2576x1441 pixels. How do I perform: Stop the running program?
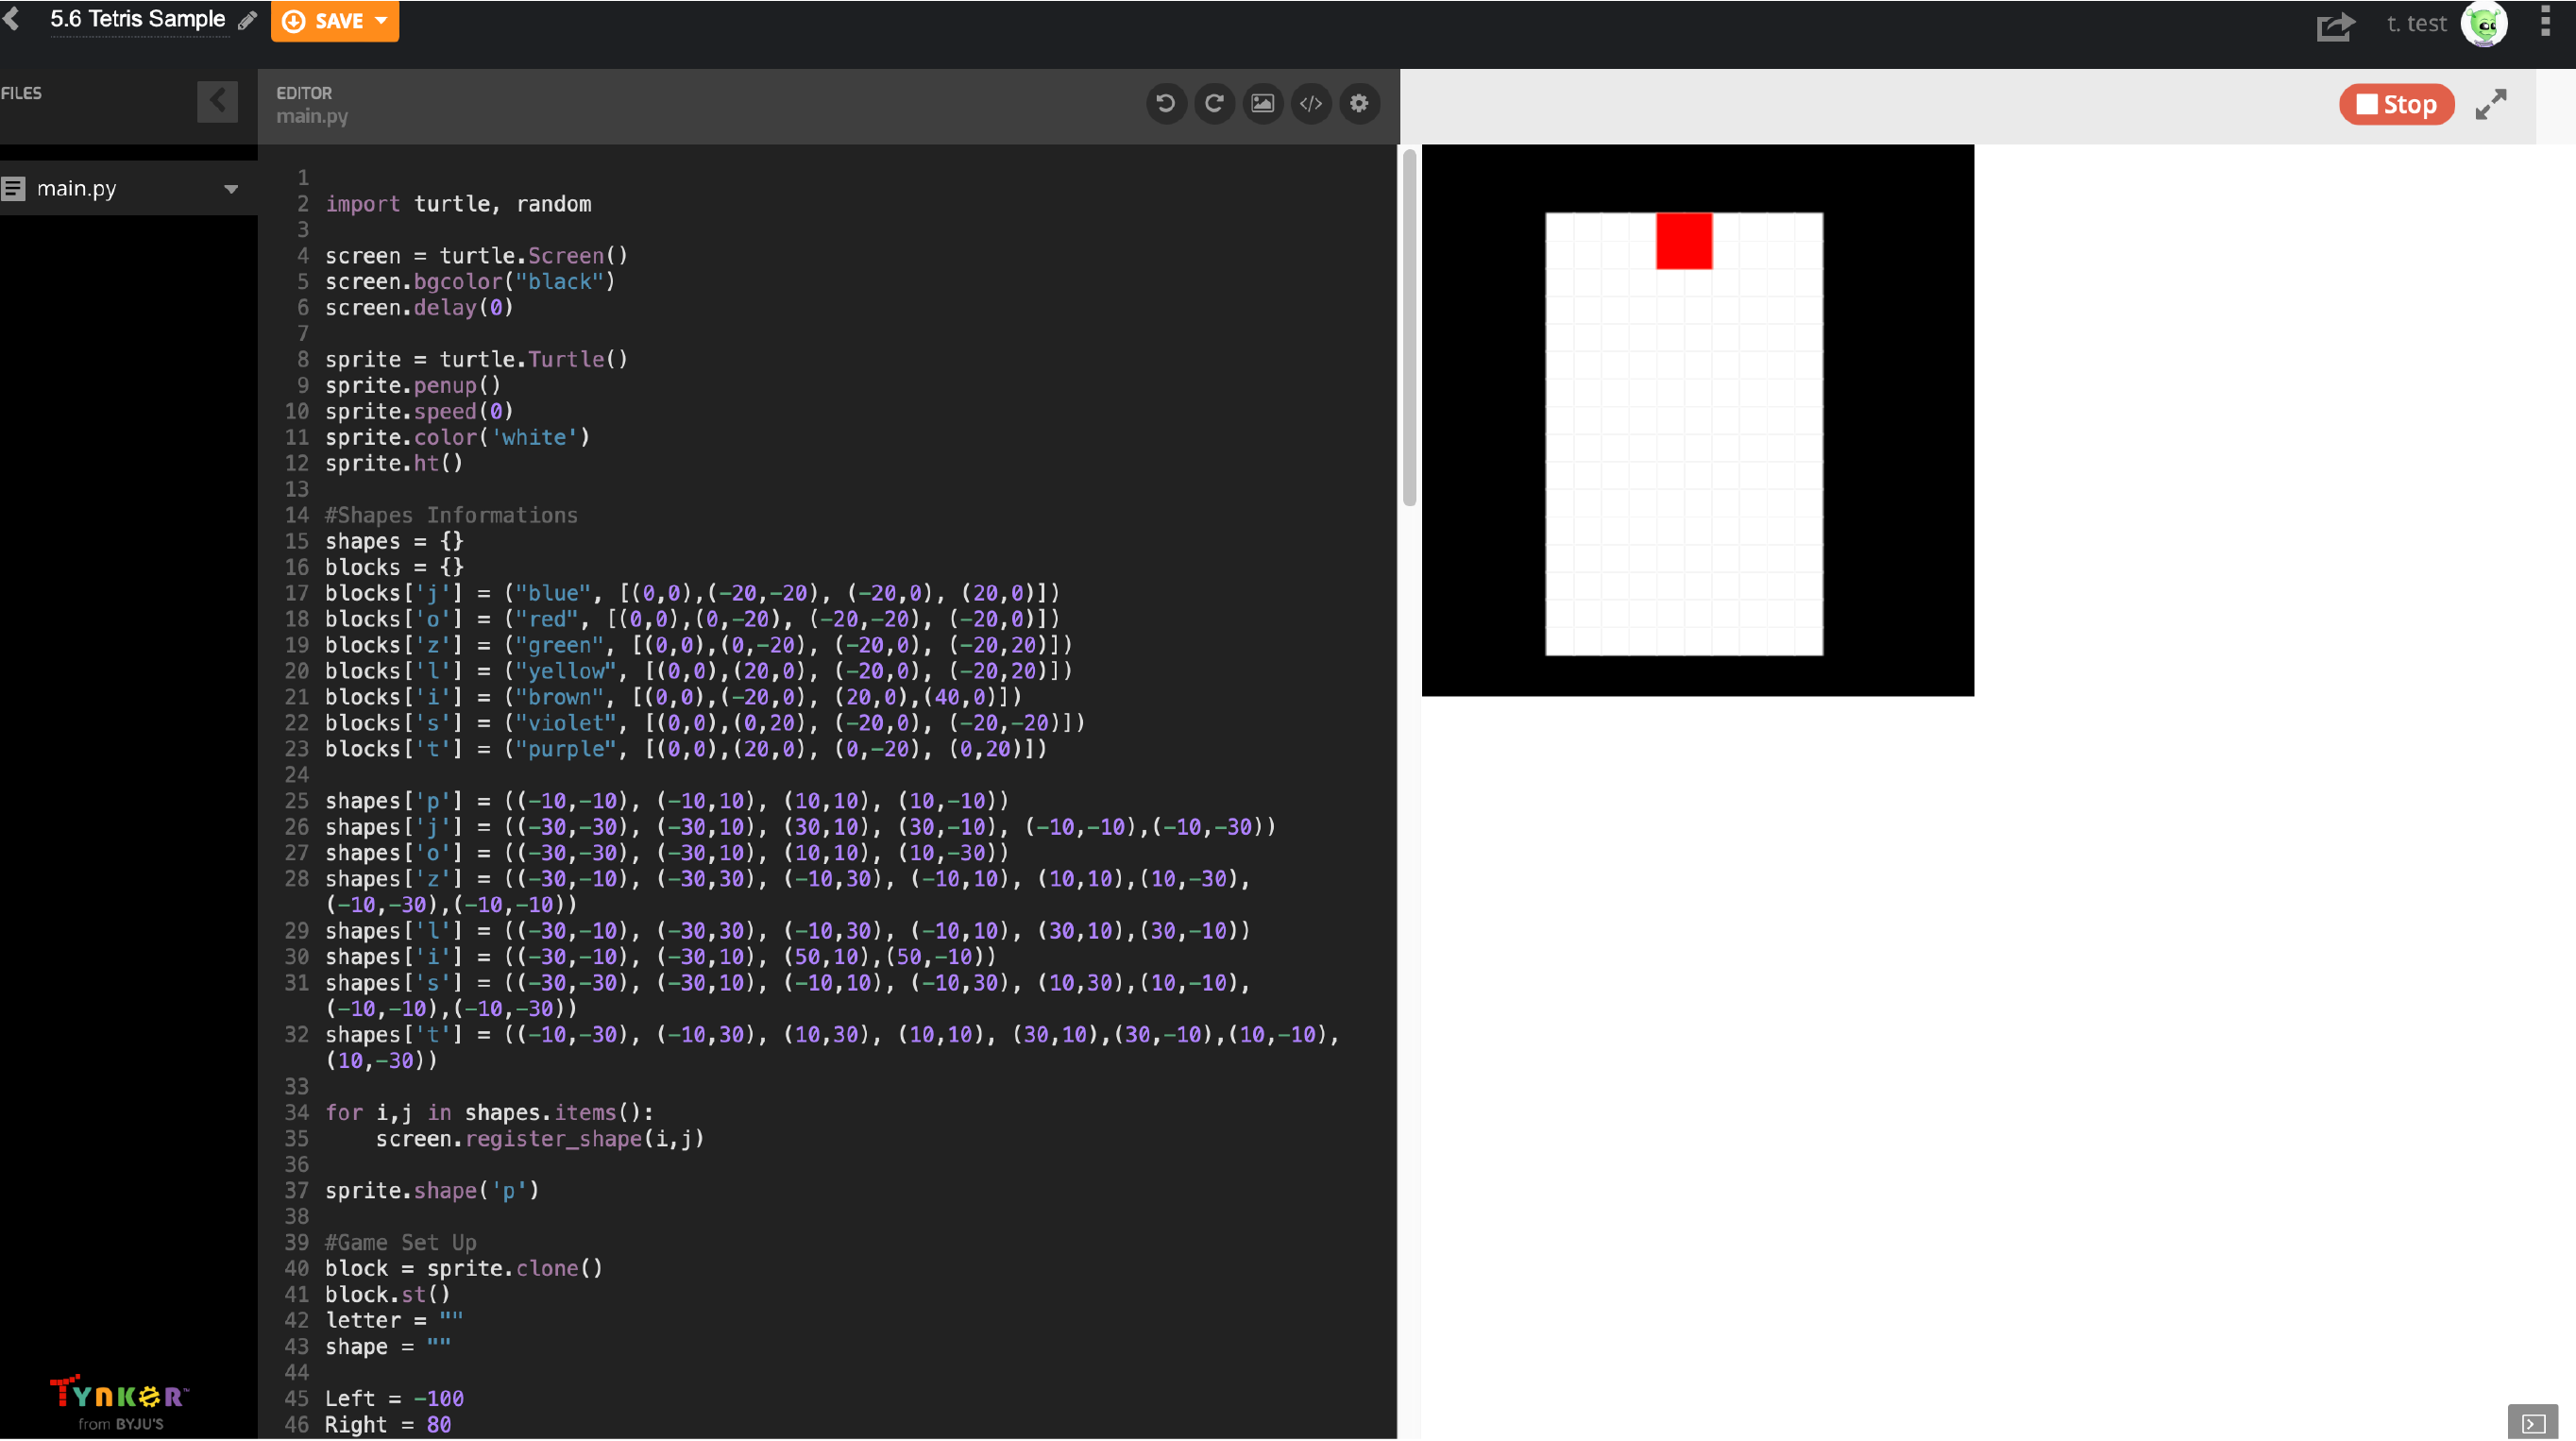tap(2396, 104)
